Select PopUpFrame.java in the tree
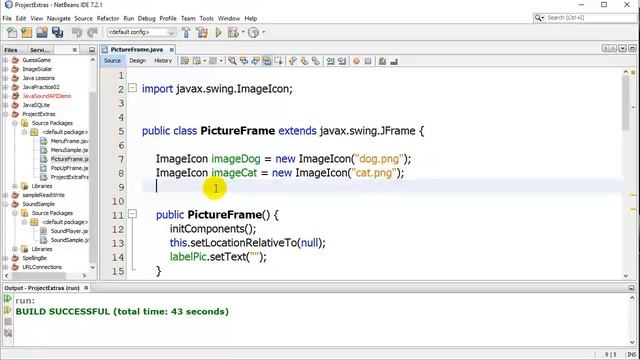 point(69,168)
